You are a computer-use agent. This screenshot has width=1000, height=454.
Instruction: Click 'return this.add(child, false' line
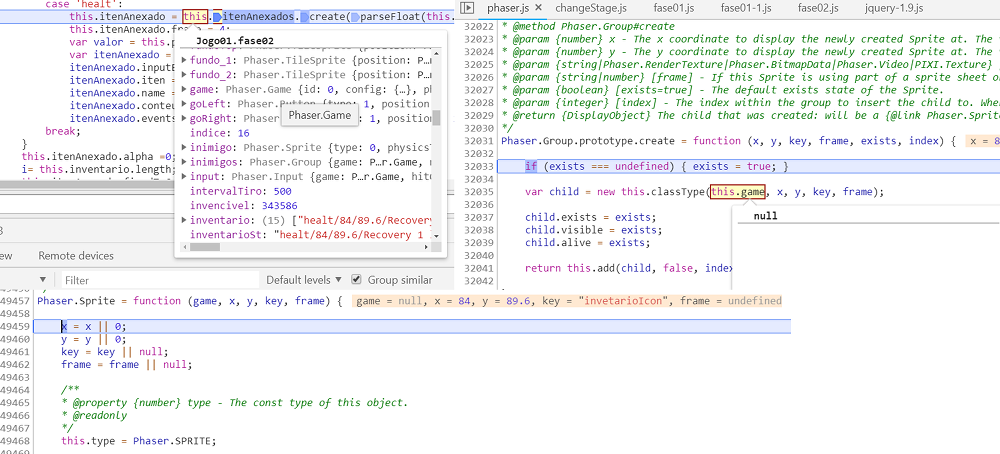[x=628, y=268]
